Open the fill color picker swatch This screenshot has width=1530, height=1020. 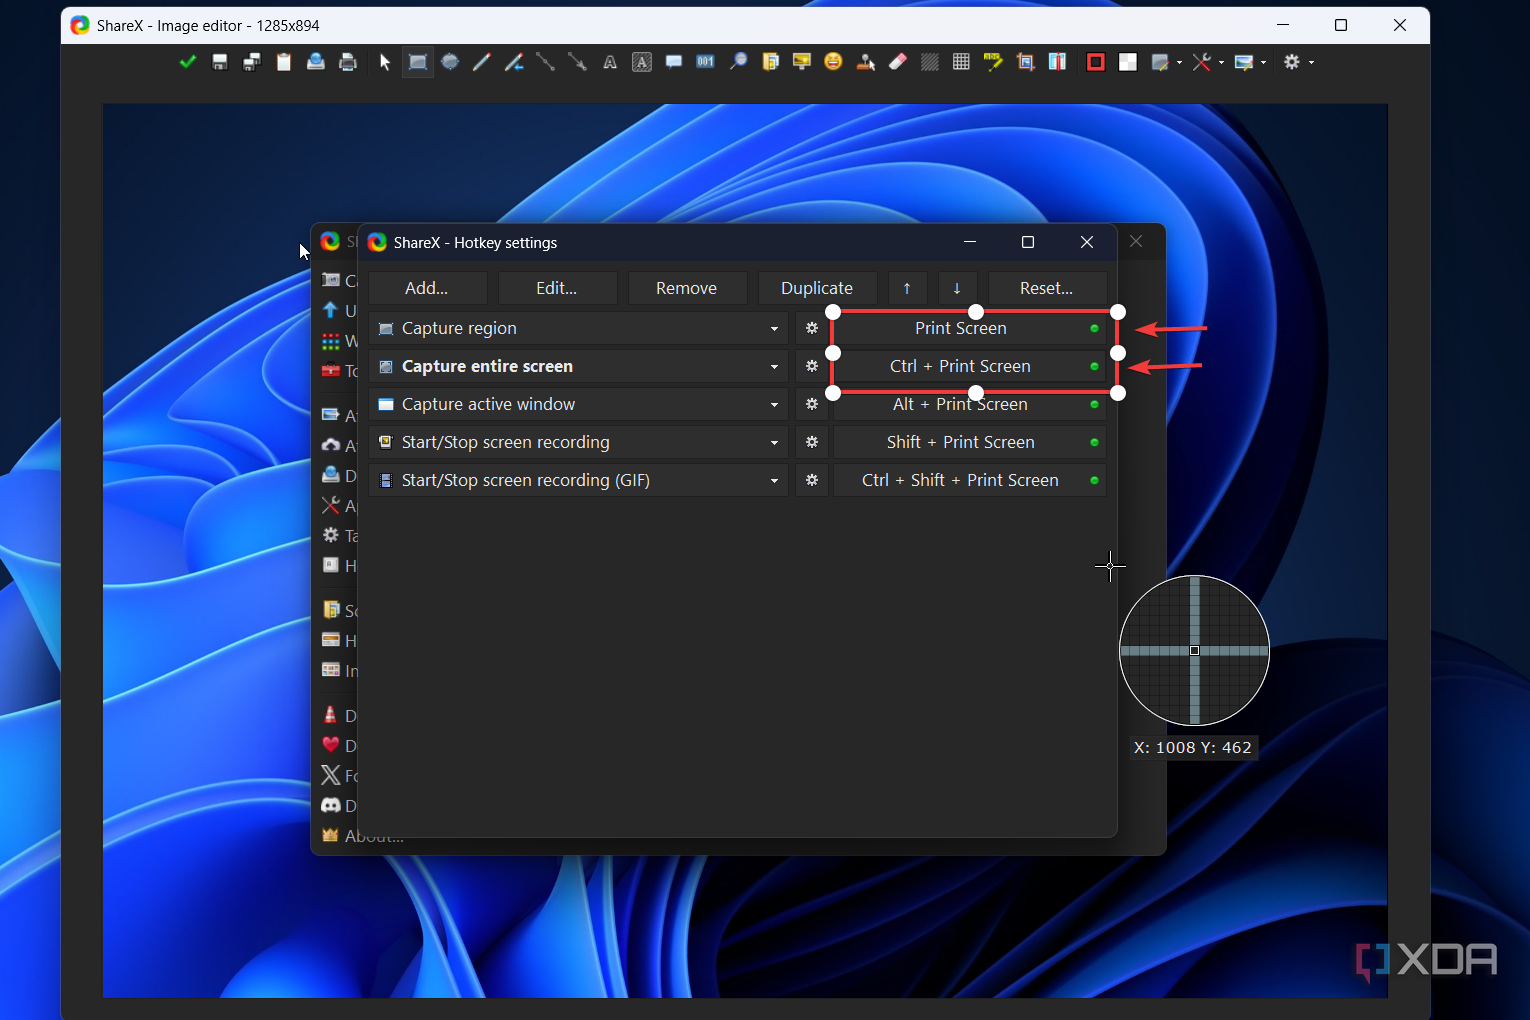point(1128,62)
